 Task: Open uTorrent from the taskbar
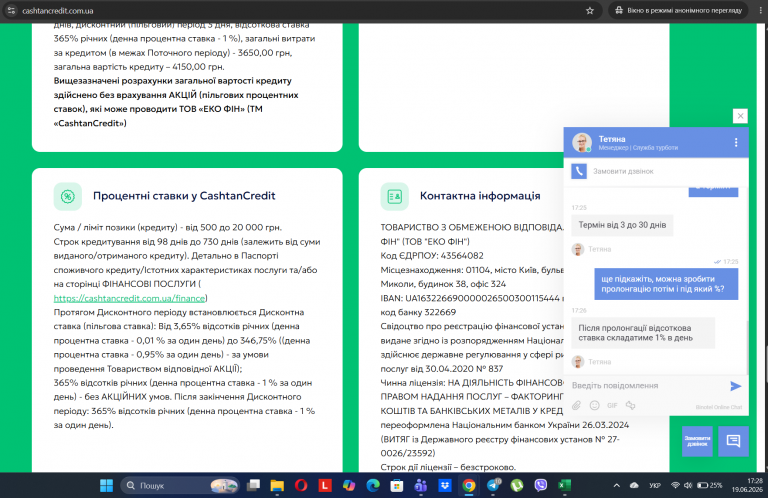(517, 485)
